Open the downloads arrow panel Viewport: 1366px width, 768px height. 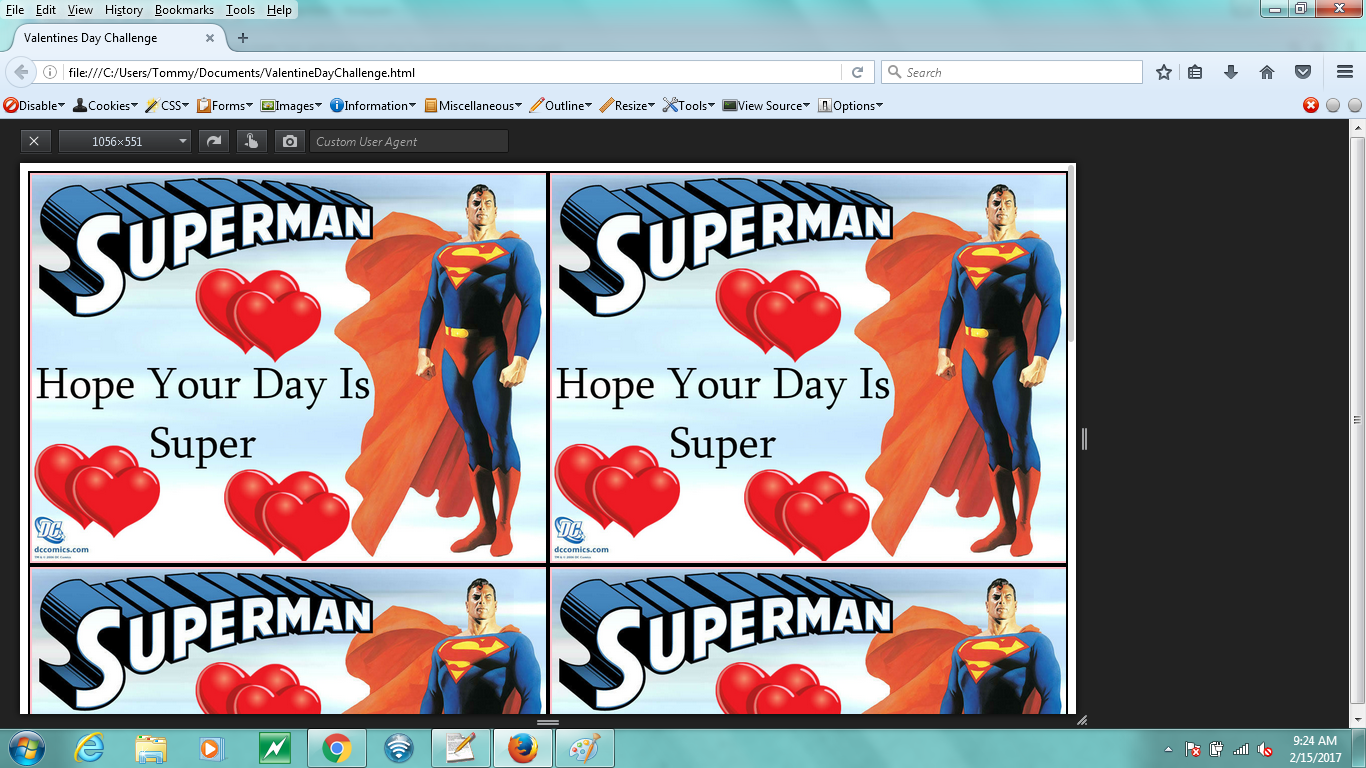coord(1231,72)
